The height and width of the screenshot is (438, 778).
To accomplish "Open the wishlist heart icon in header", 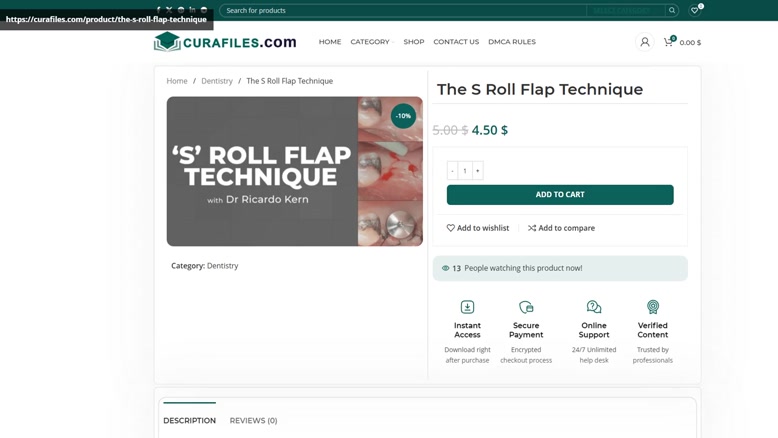I will coord(695,10).
